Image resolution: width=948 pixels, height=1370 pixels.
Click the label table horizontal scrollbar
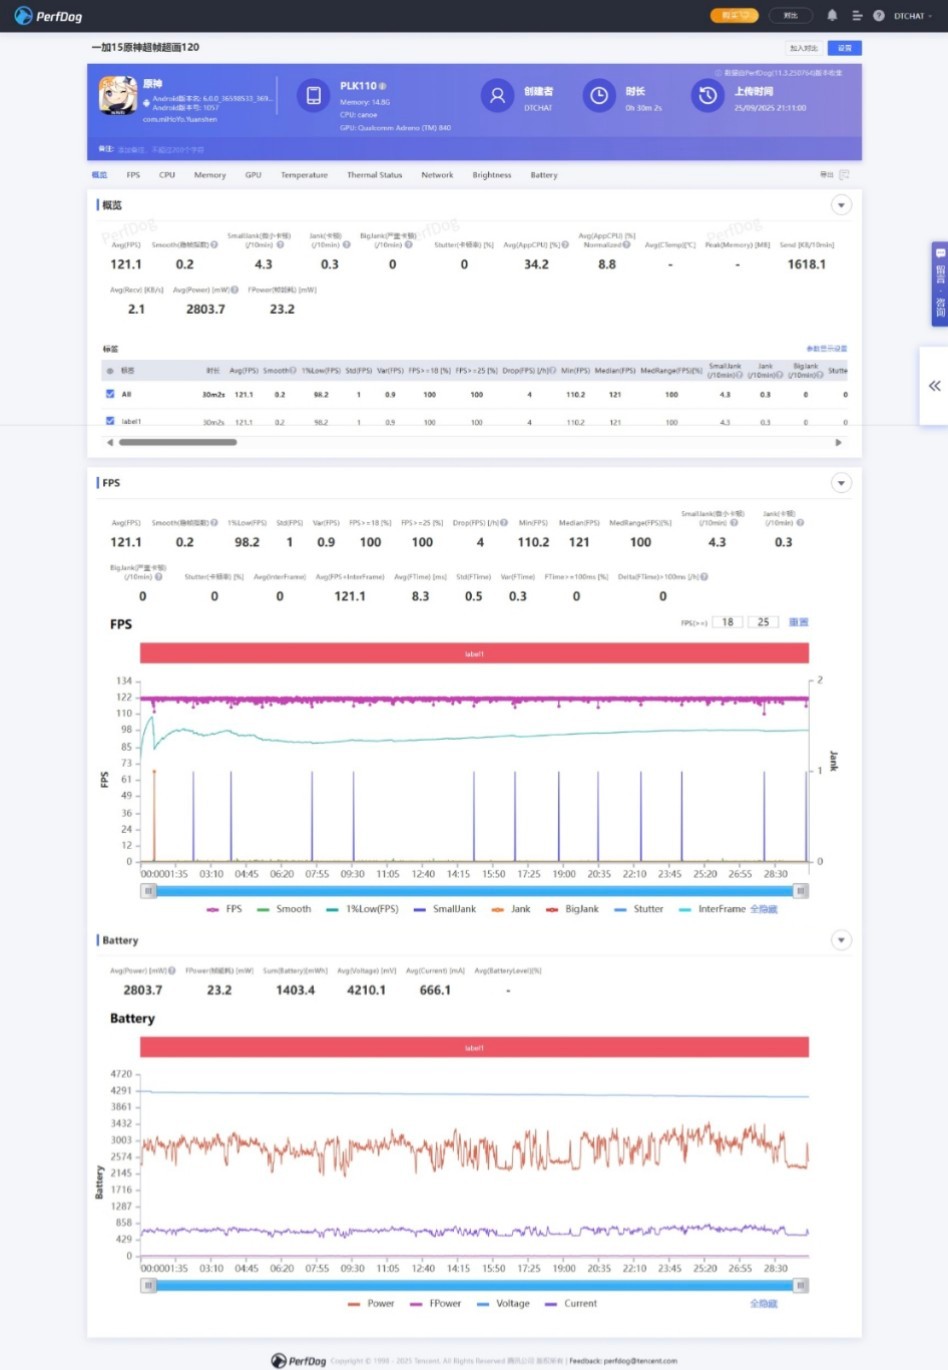click(178, 442)
